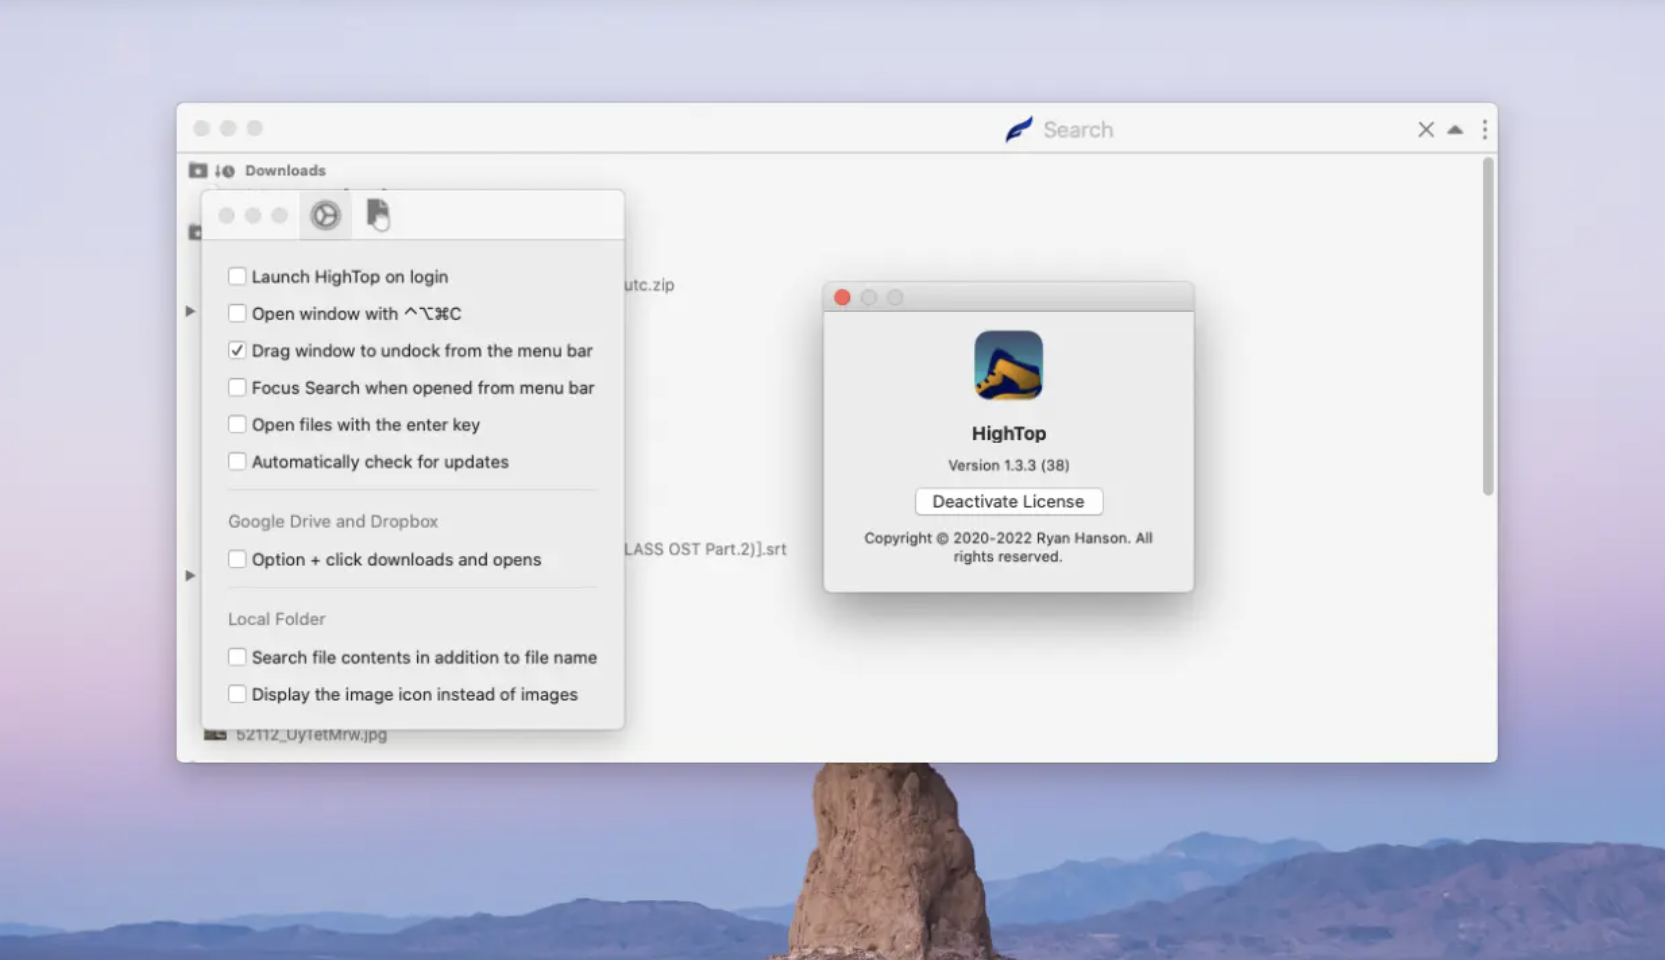Expand the upper disclosure triangle in the sidebar
This screenshot has height=960, width=1665.
(x=190, y=311)
